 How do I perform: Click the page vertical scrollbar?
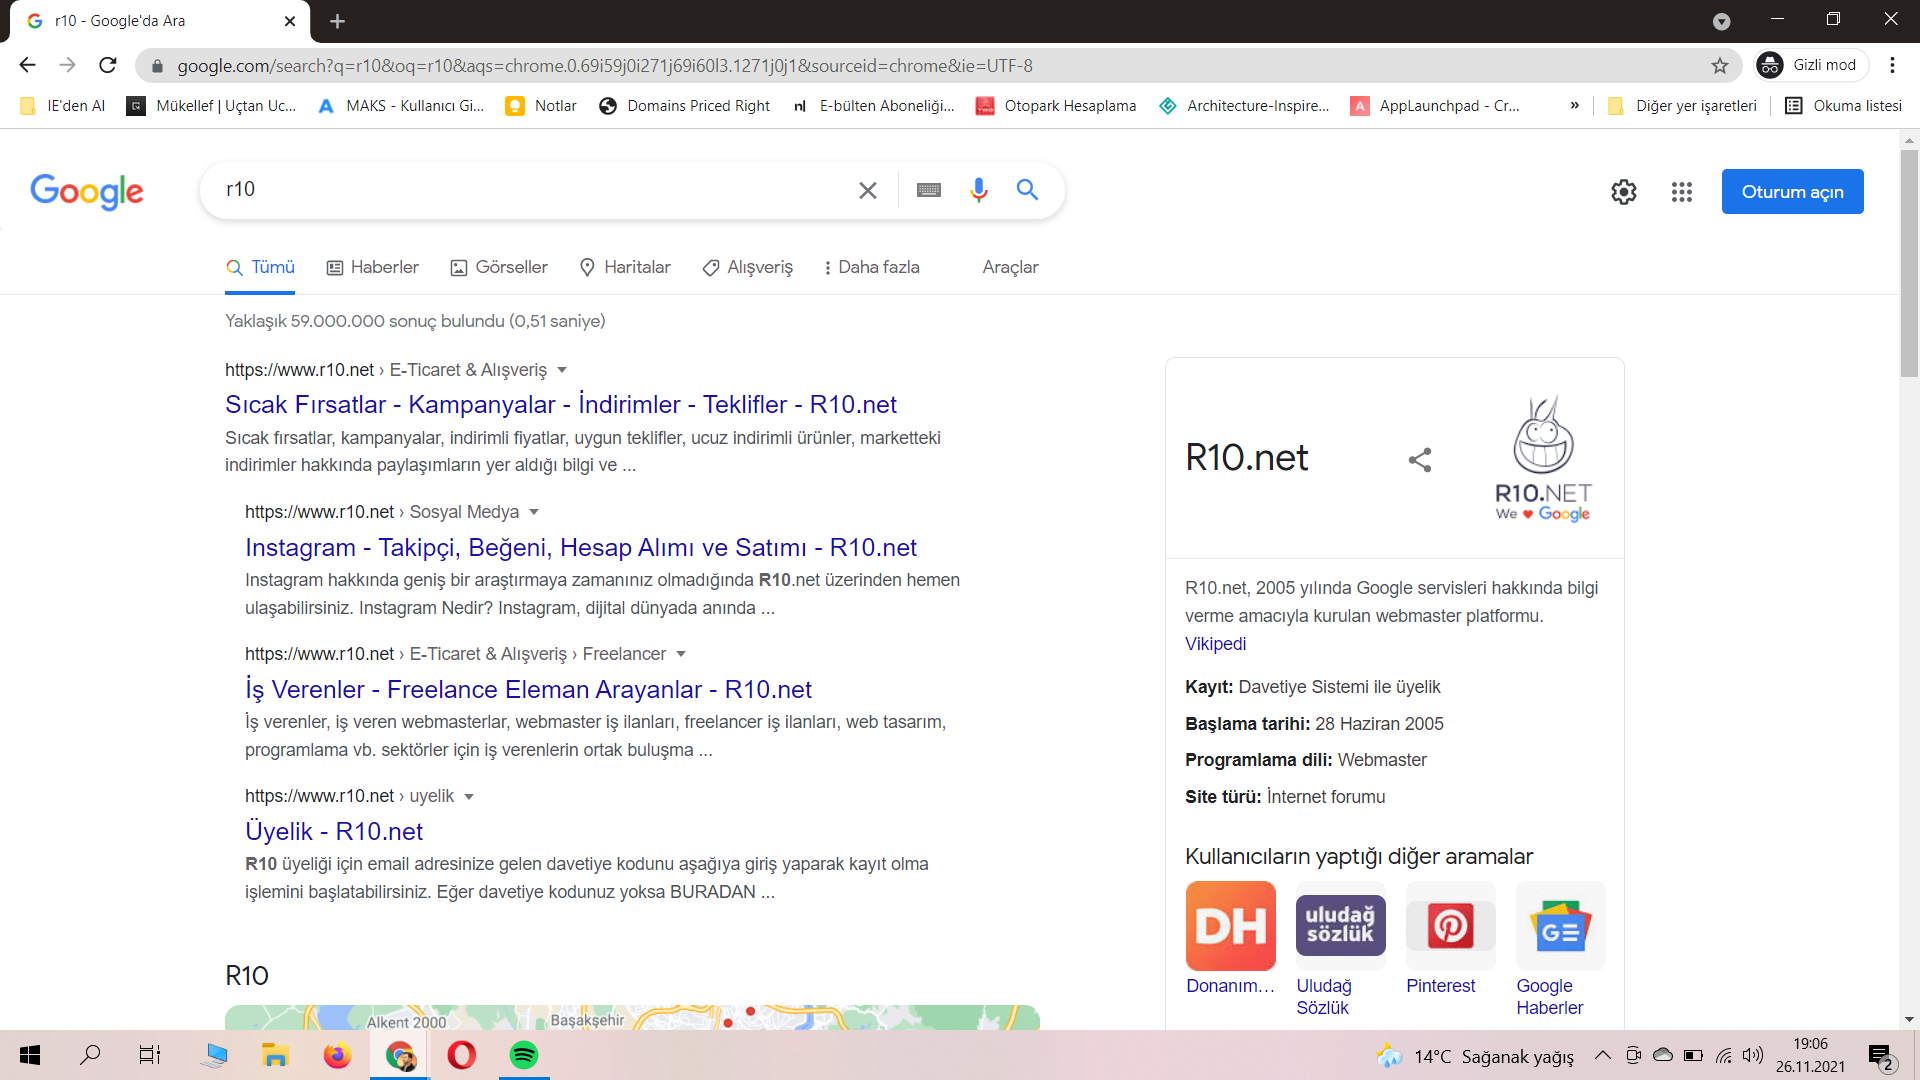click(1909, 263)
